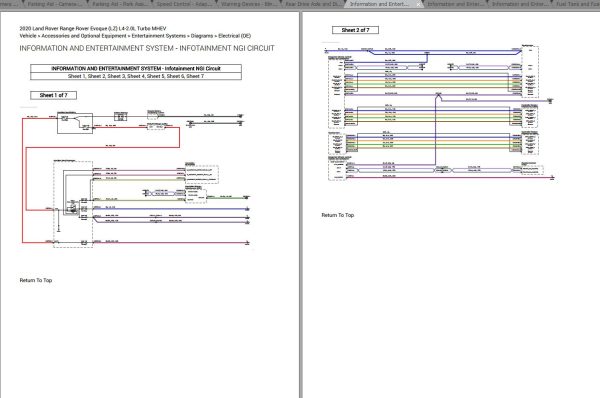Image resolution: width=600 pixels, height=398 pixels.
Task: Select the Electrical (DE) breadcrumb item
Action: tap(235, 36)
